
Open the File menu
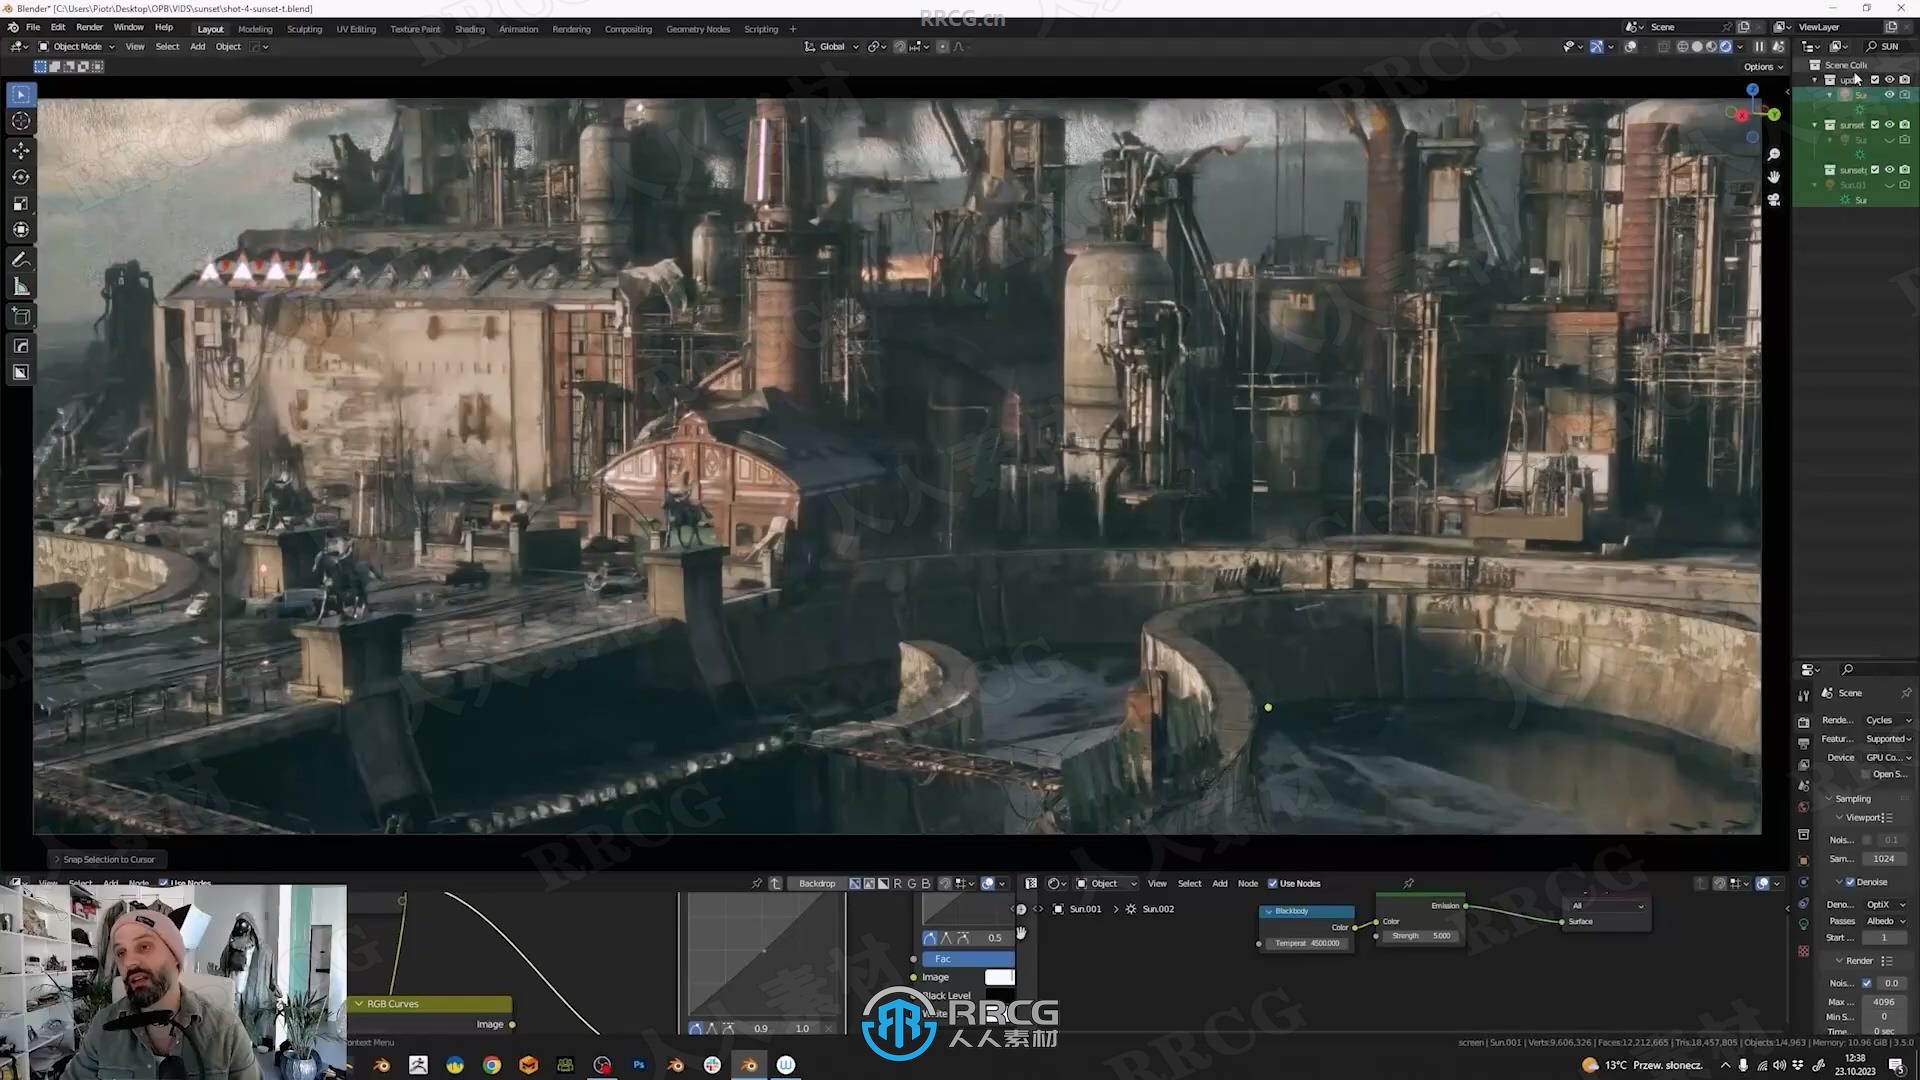[33, 28]
